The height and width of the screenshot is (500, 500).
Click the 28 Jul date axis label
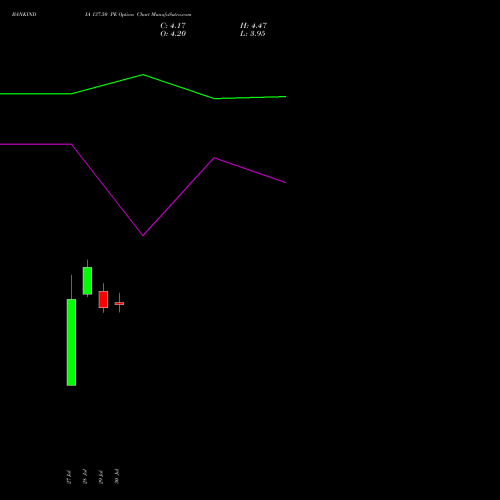(85, 477)
